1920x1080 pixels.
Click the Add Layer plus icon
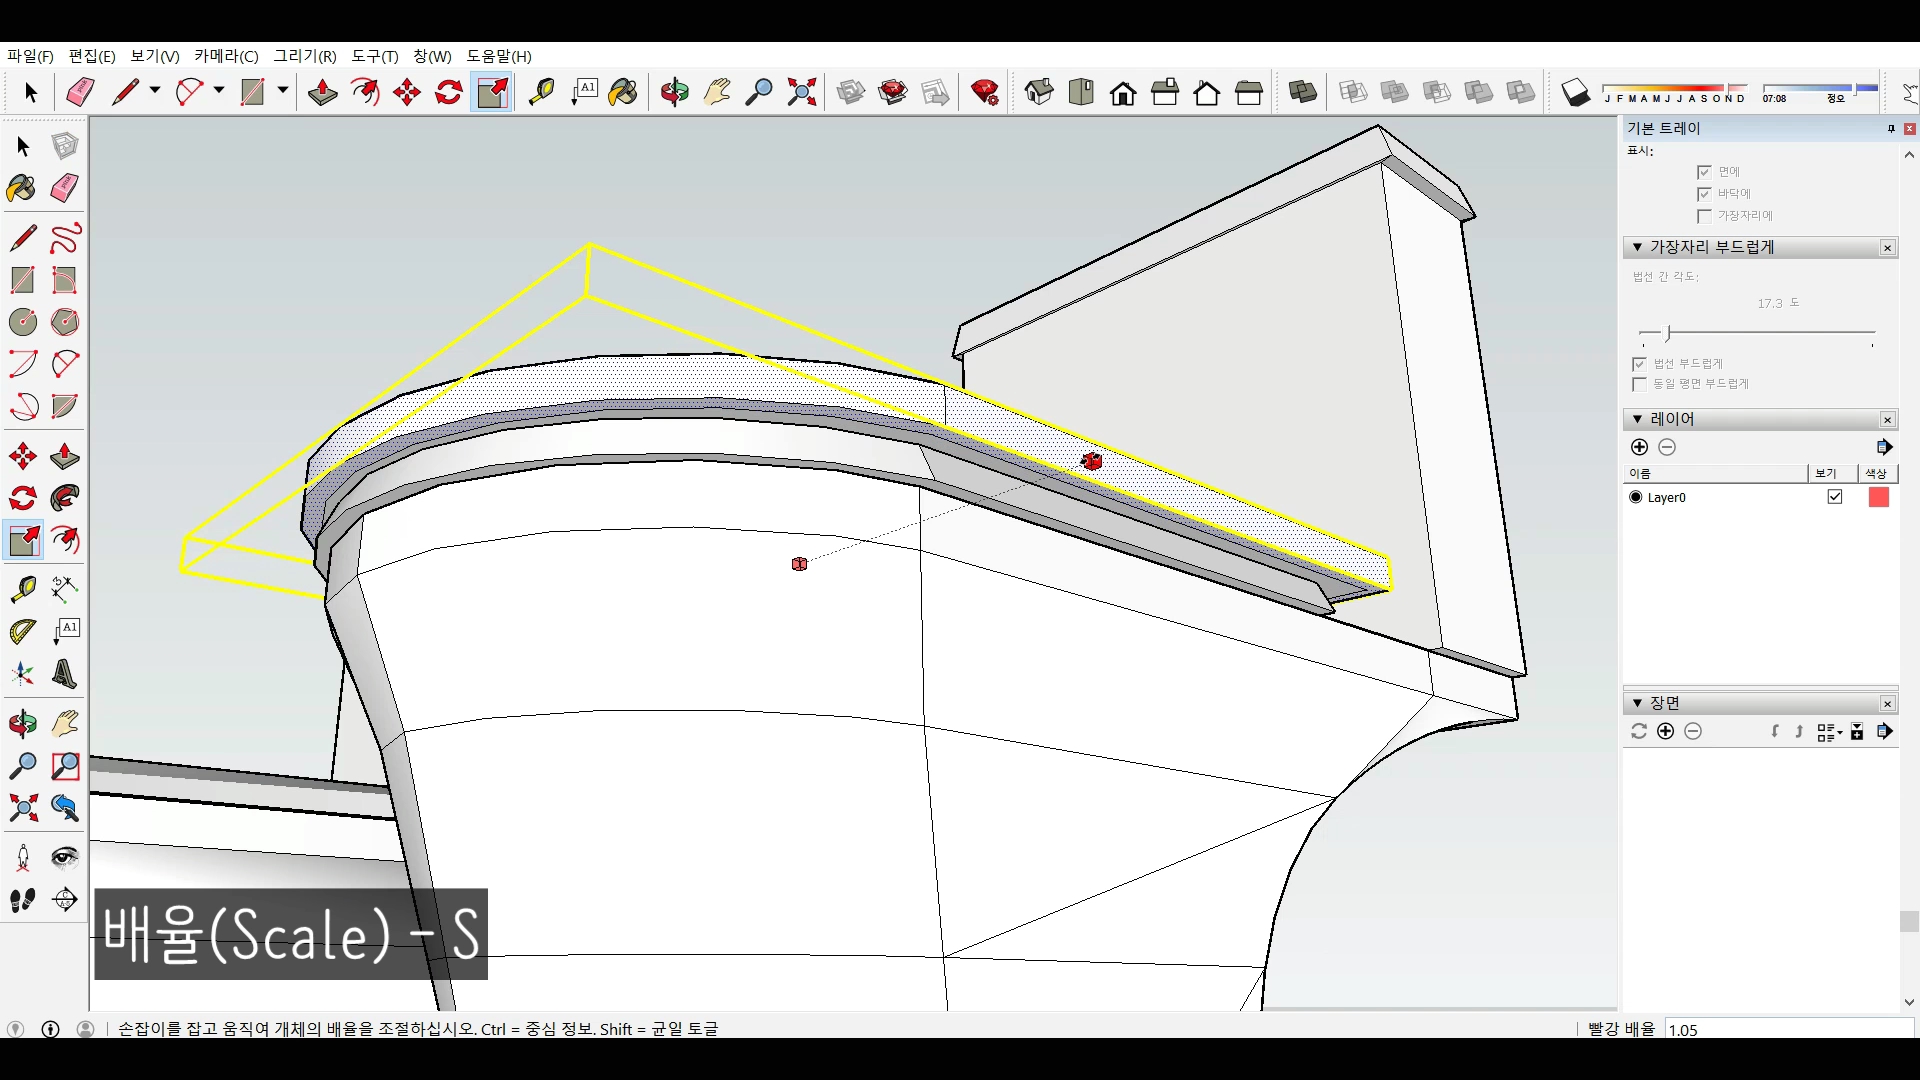point(1639,447)
